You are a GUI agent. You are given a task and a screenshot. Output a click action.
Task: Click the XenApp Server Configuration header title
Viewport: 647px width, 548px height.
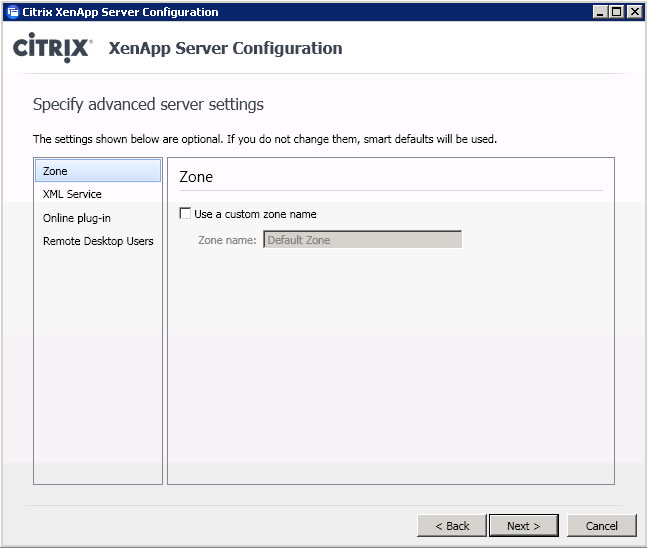tap(225, 48)
